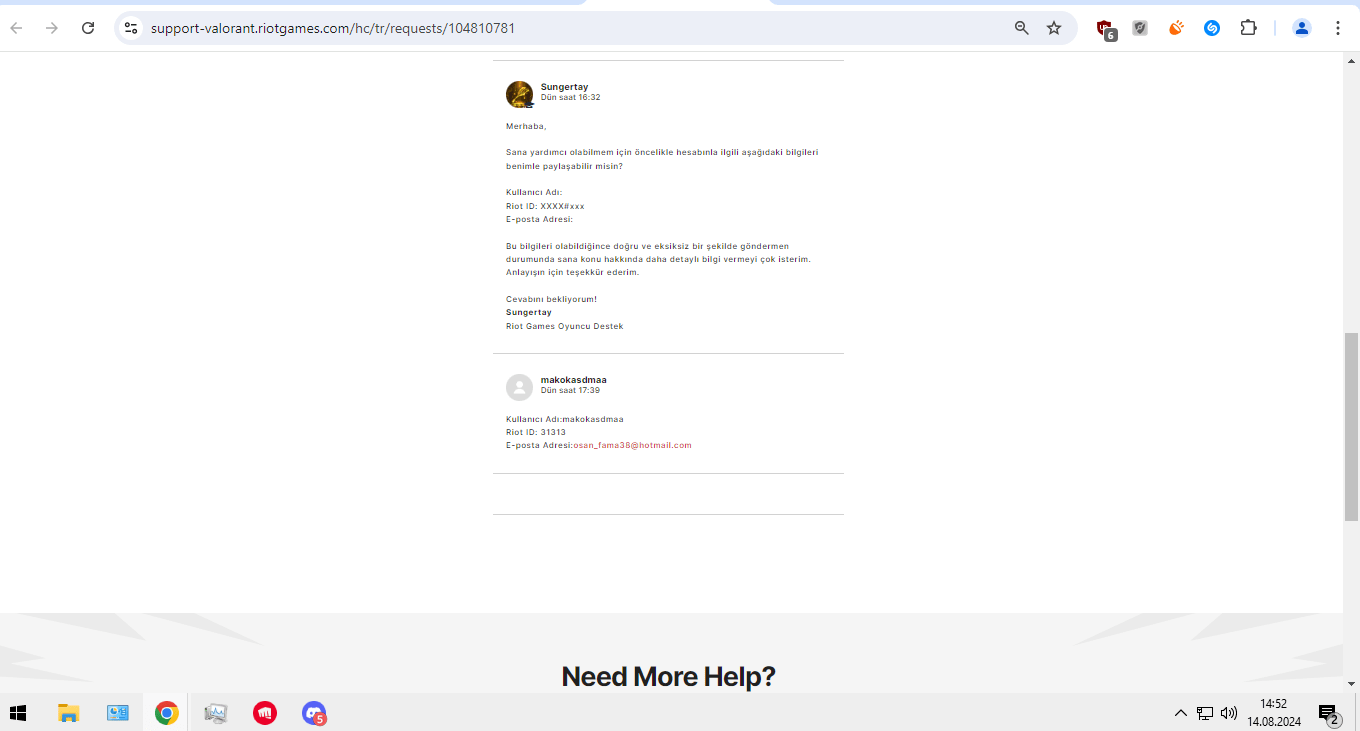Screen dimensions: 1360x731
Task: Open the network status tray icon
Action: coord(1205,713)
